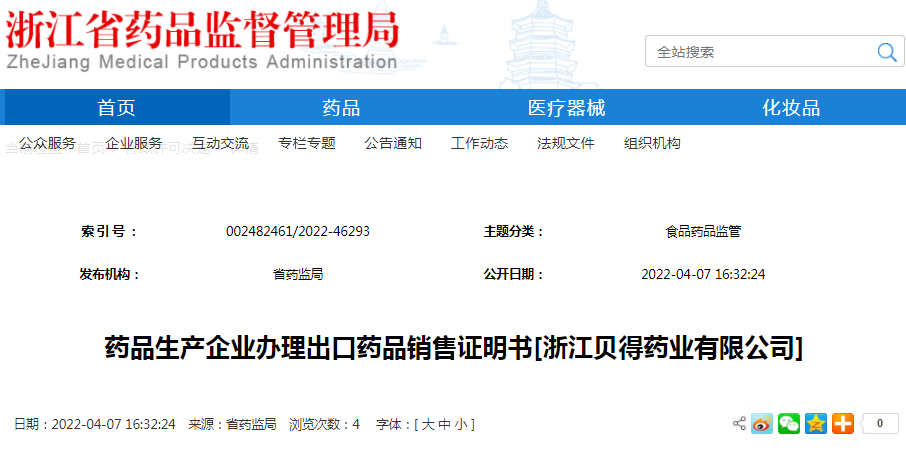The width and height of the screenshot is (906, 462).
Task: Open the 法规文件 submenu item
Action: point(566,143)
